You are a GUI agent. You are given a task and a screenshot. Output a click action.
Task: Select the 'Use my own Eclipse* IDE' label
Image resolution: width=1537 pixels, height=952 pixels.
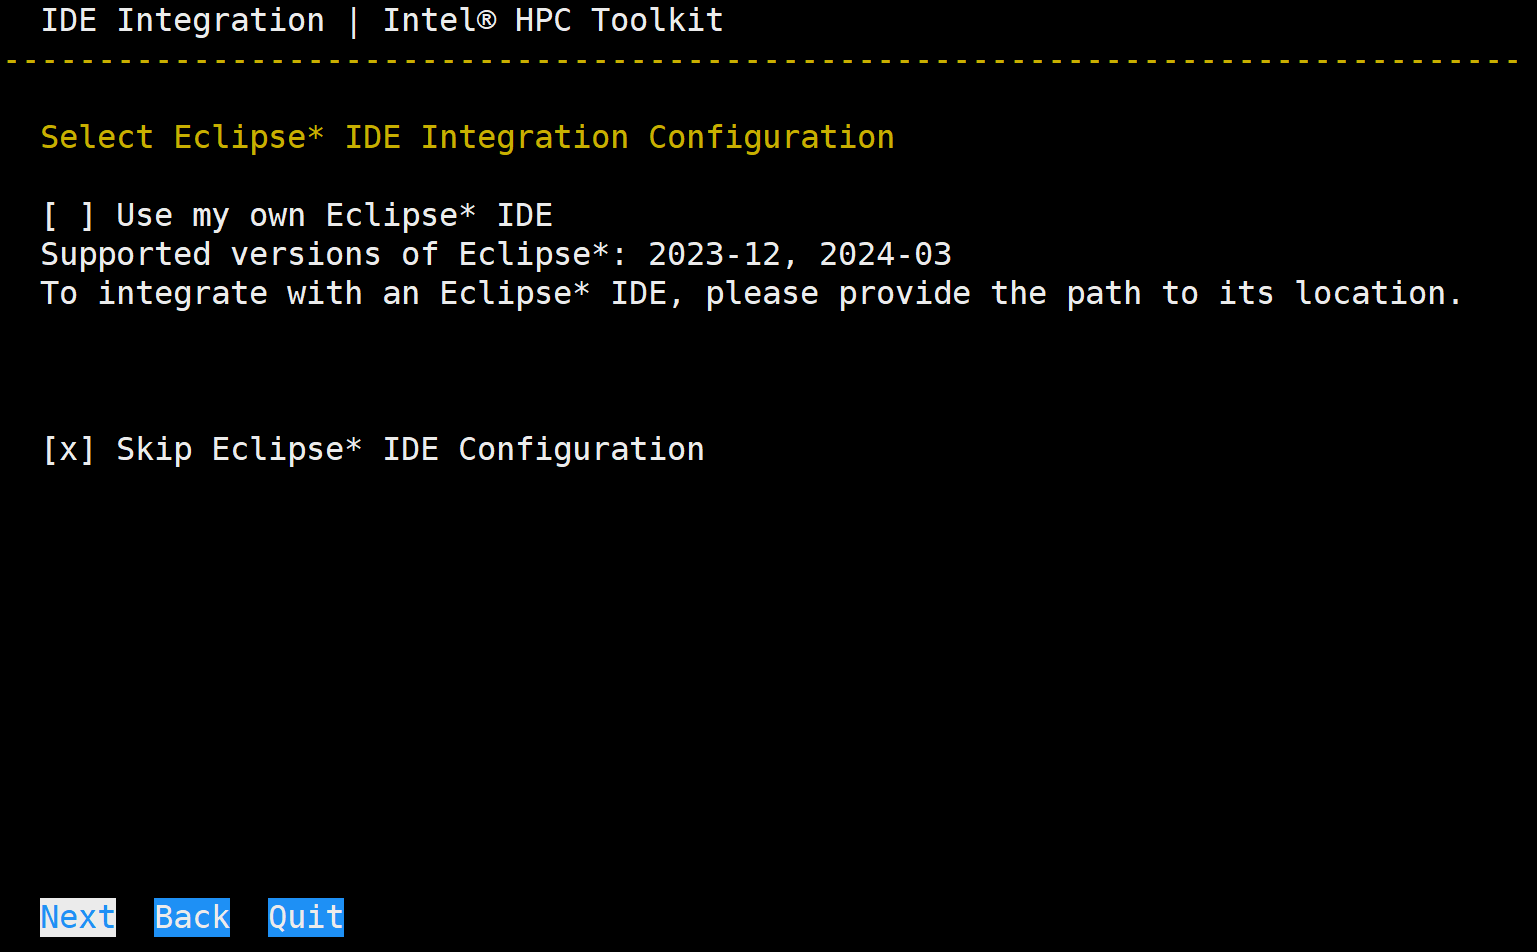pyautogui.click(x=335, y=215)
